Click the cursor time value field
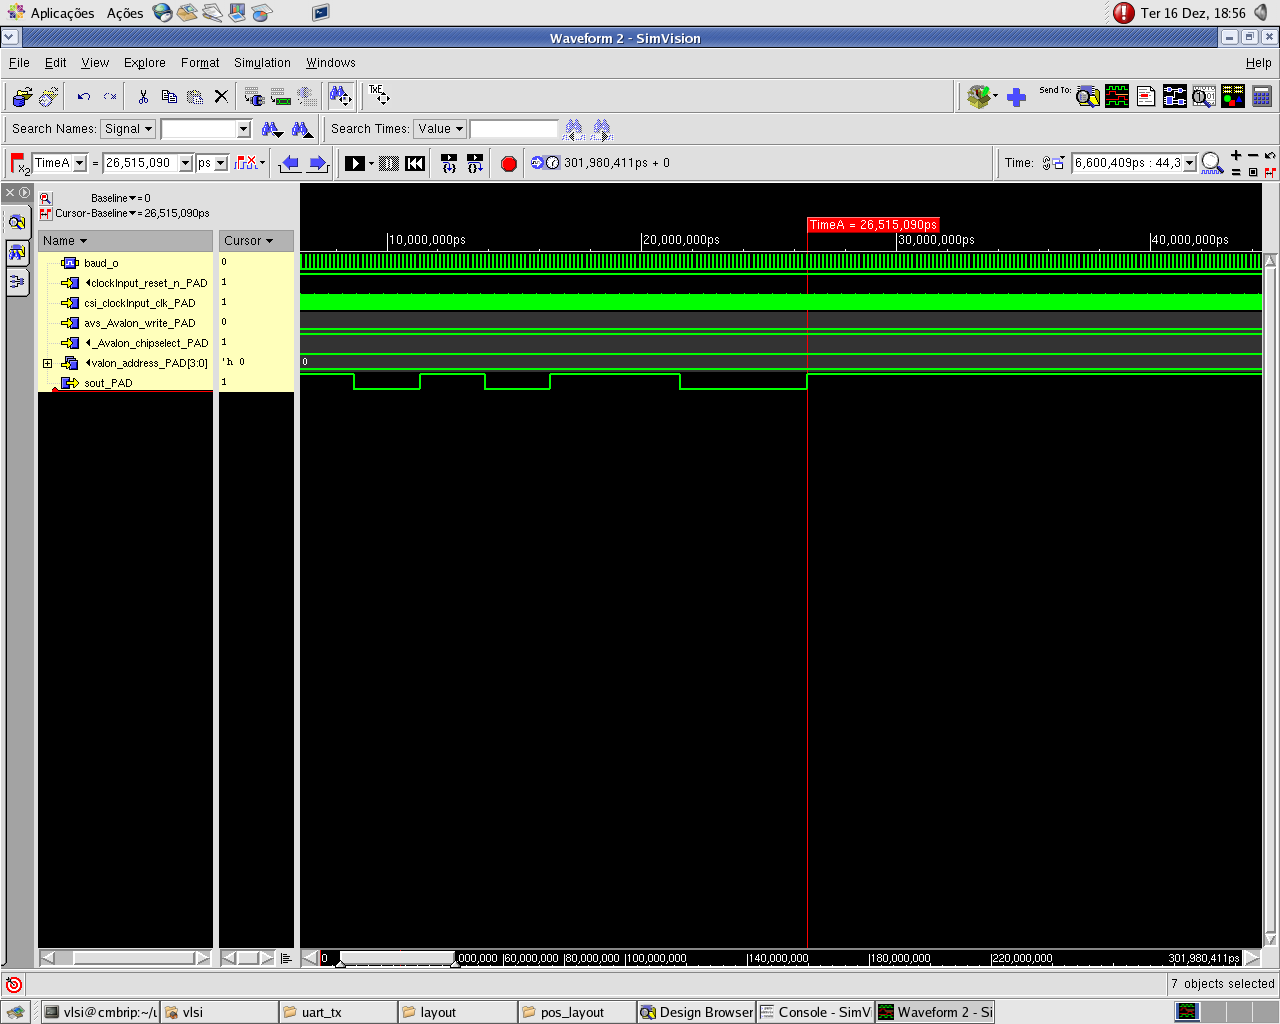Screen dimensions: 1280x1024 pos(141,163)
